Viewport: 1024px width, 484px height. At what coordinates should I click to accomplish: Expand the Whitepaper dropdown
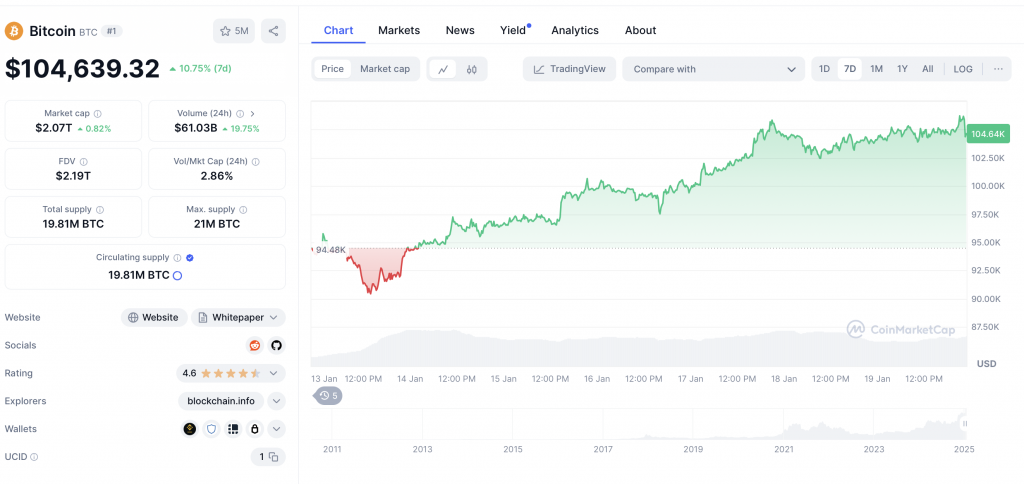click(238, 317)
